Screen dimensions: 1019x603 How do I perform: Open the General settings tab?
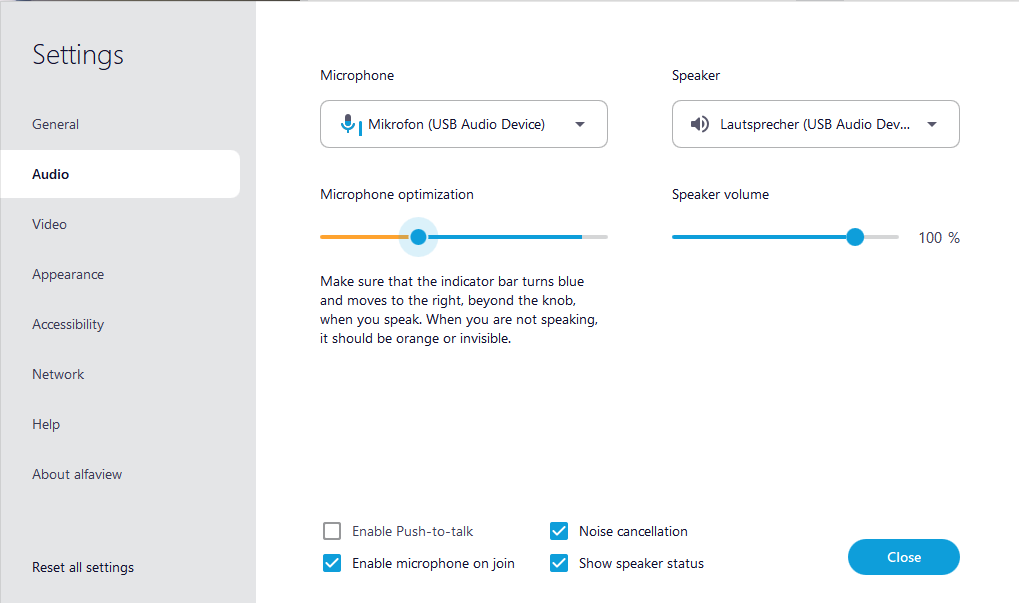click(x=56, y=124)
